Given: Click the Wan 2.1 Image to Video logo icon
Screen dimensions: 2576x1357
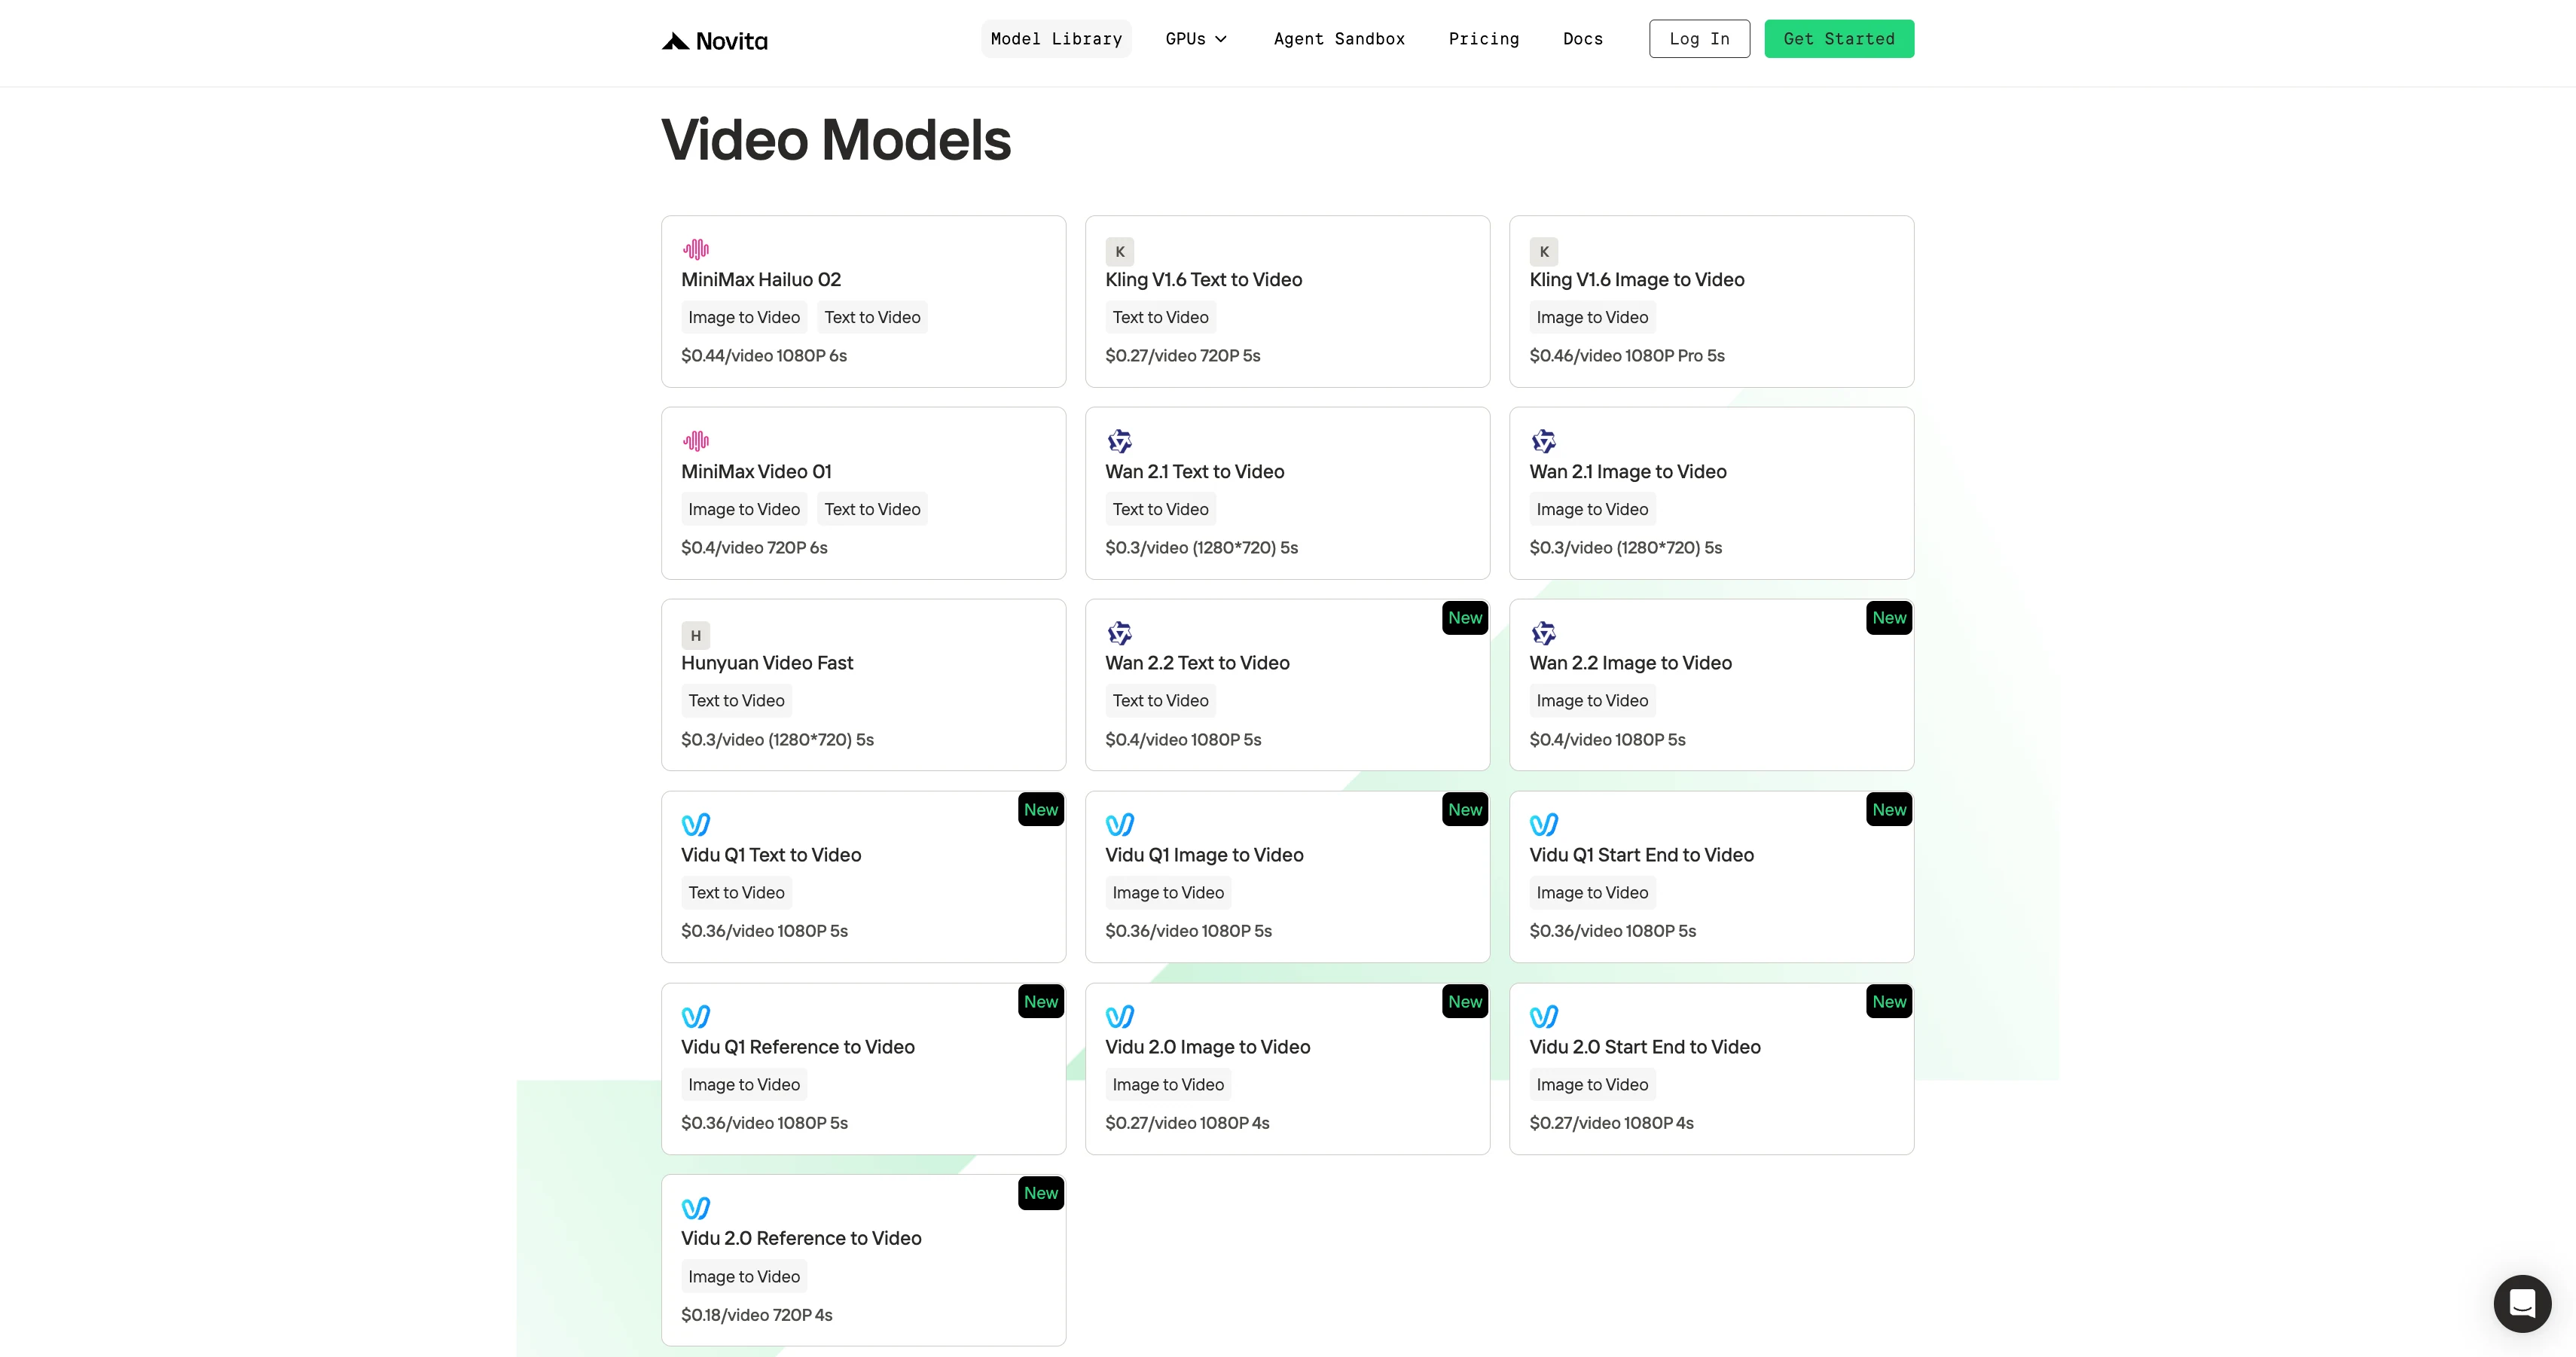Looking at the screenshot, I should tap(1544, 441).
